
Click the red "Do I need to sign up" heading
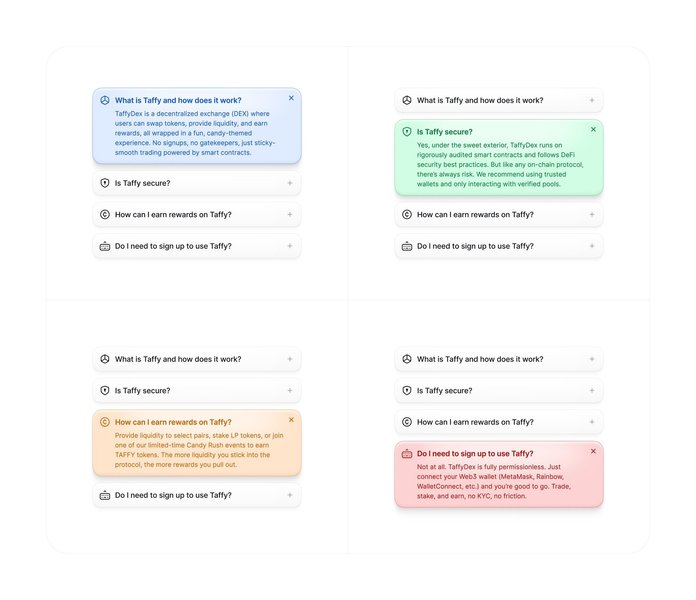pos(475,454)
